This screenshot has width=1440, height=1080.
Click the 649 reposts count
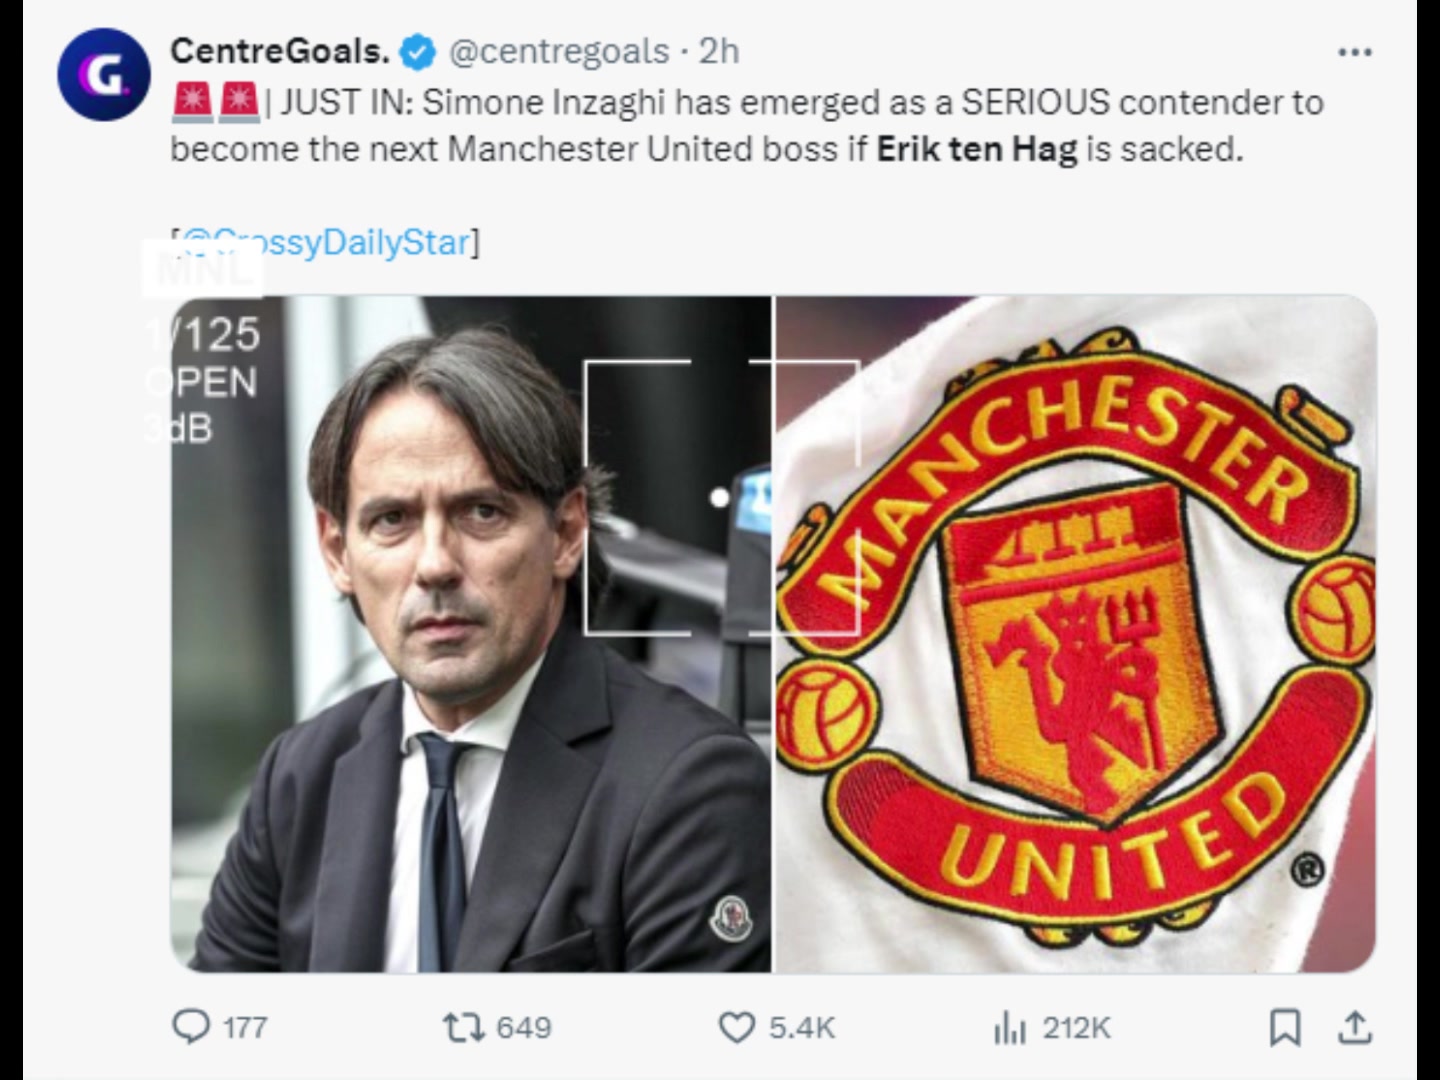click(523, 1027)
